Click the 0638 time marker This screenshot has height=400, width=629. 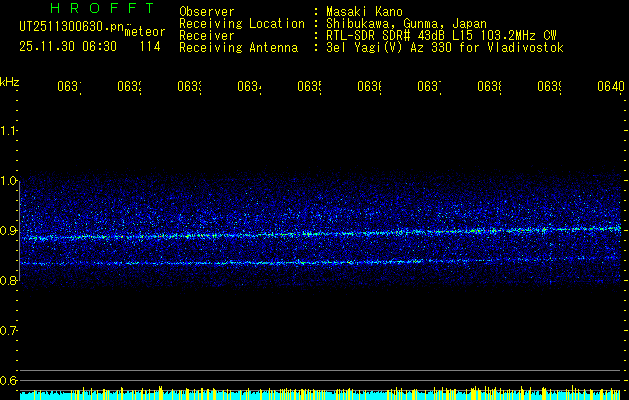(489, 86)
